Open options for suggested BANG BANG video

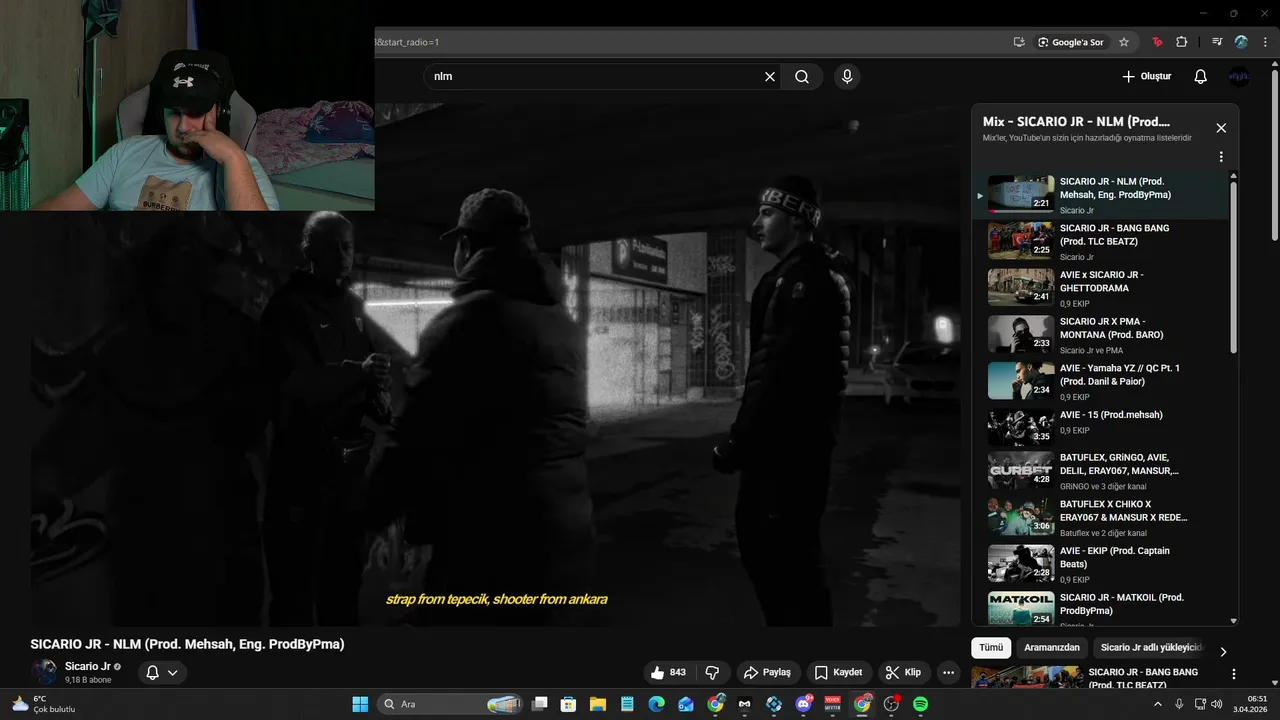pos(1234,674)
